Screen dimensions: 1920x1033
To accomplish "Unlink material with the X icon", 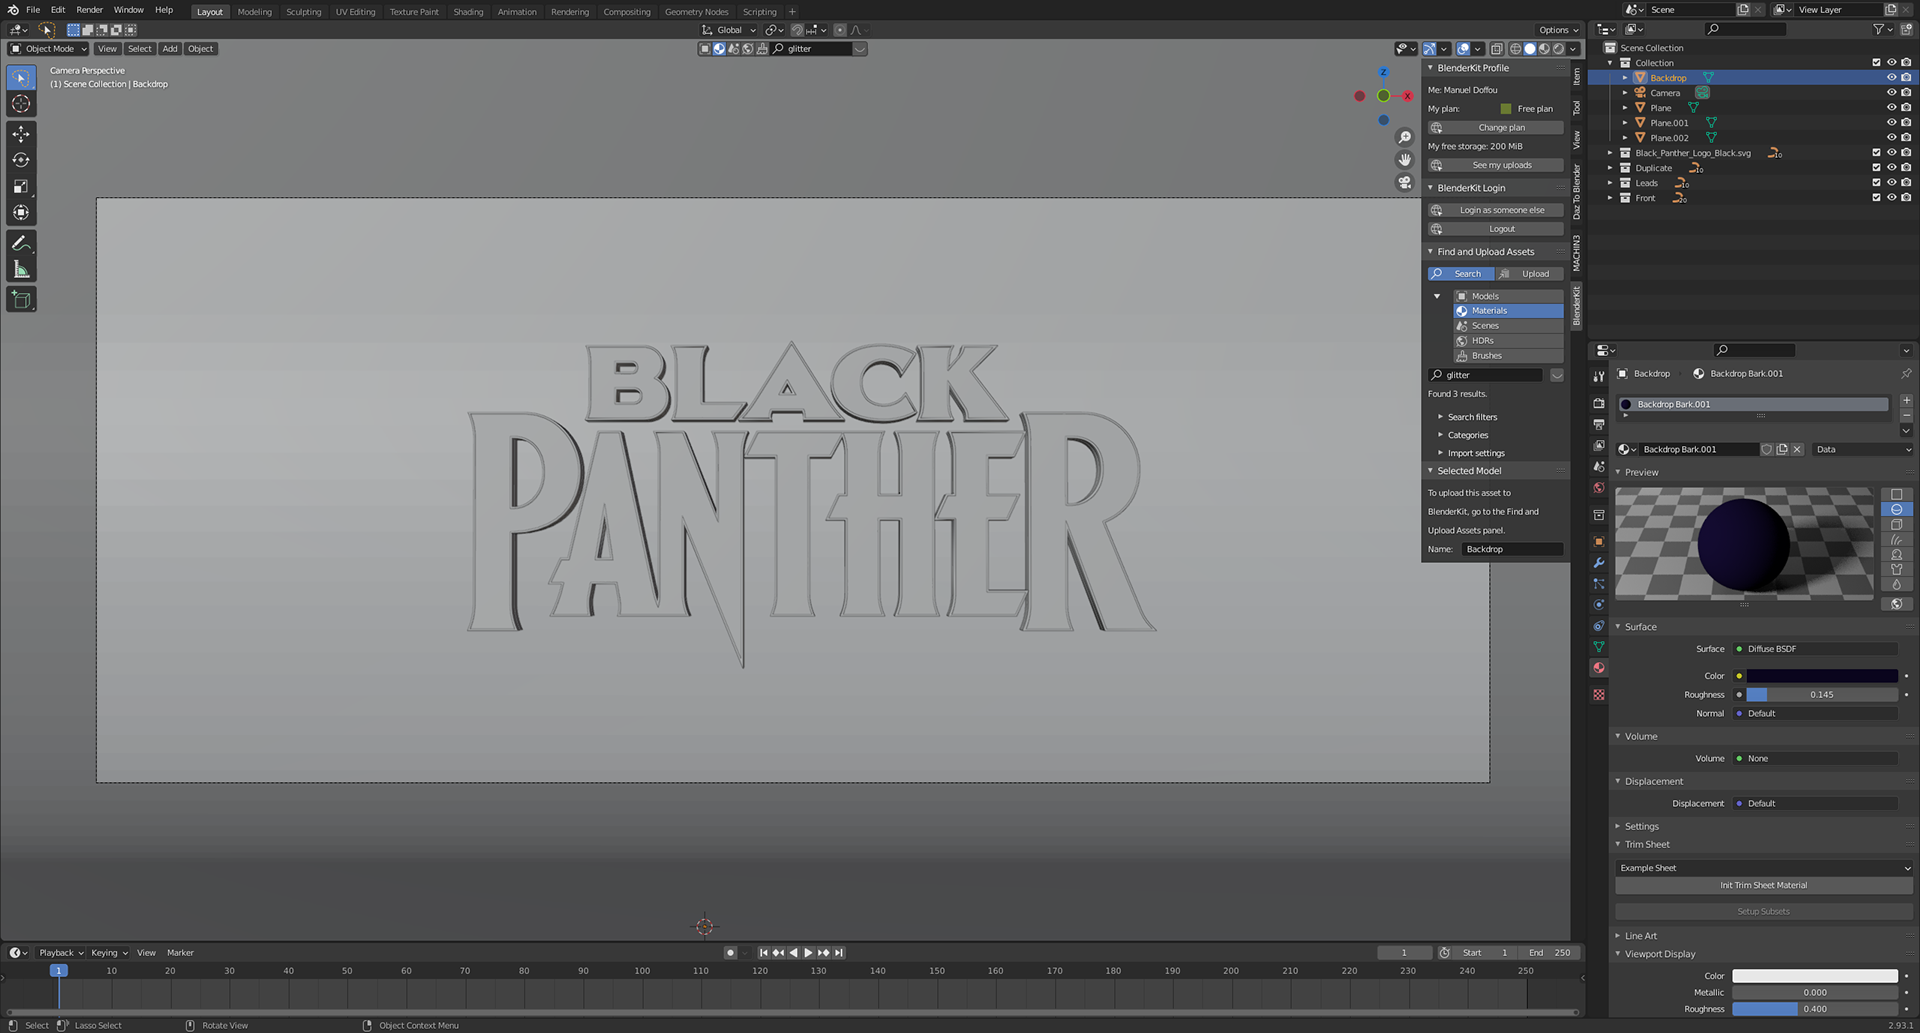I will click(1797, 450).
